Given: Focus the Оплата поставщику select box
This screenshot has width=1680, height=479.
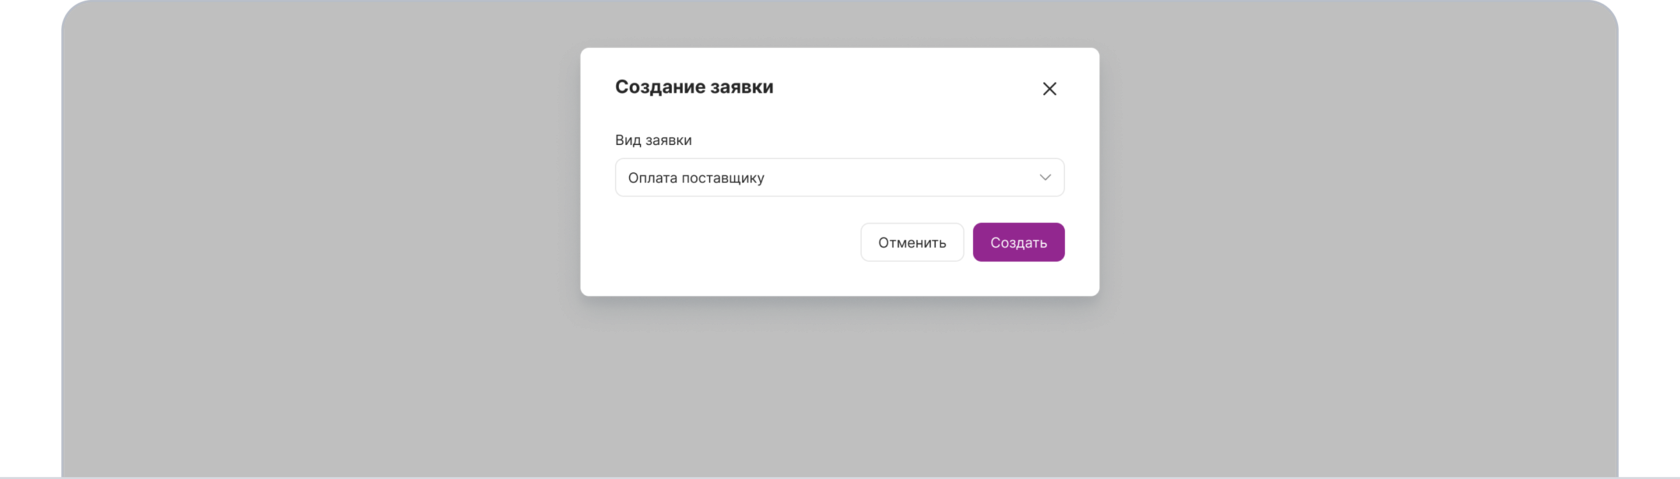Looking at the screenshot, I should click(x=839, y=177).
